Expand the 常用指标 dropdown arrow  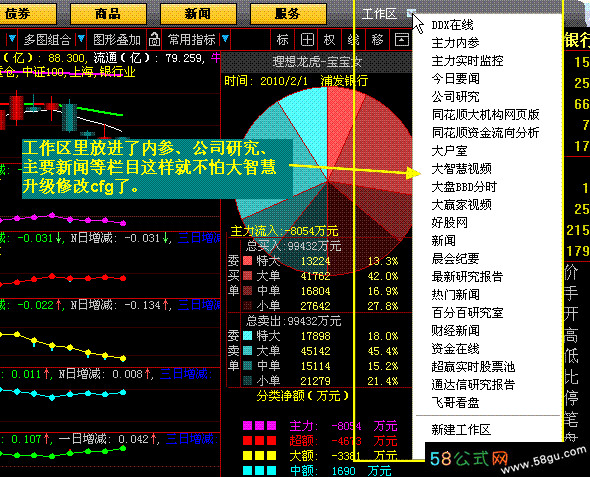225,38
